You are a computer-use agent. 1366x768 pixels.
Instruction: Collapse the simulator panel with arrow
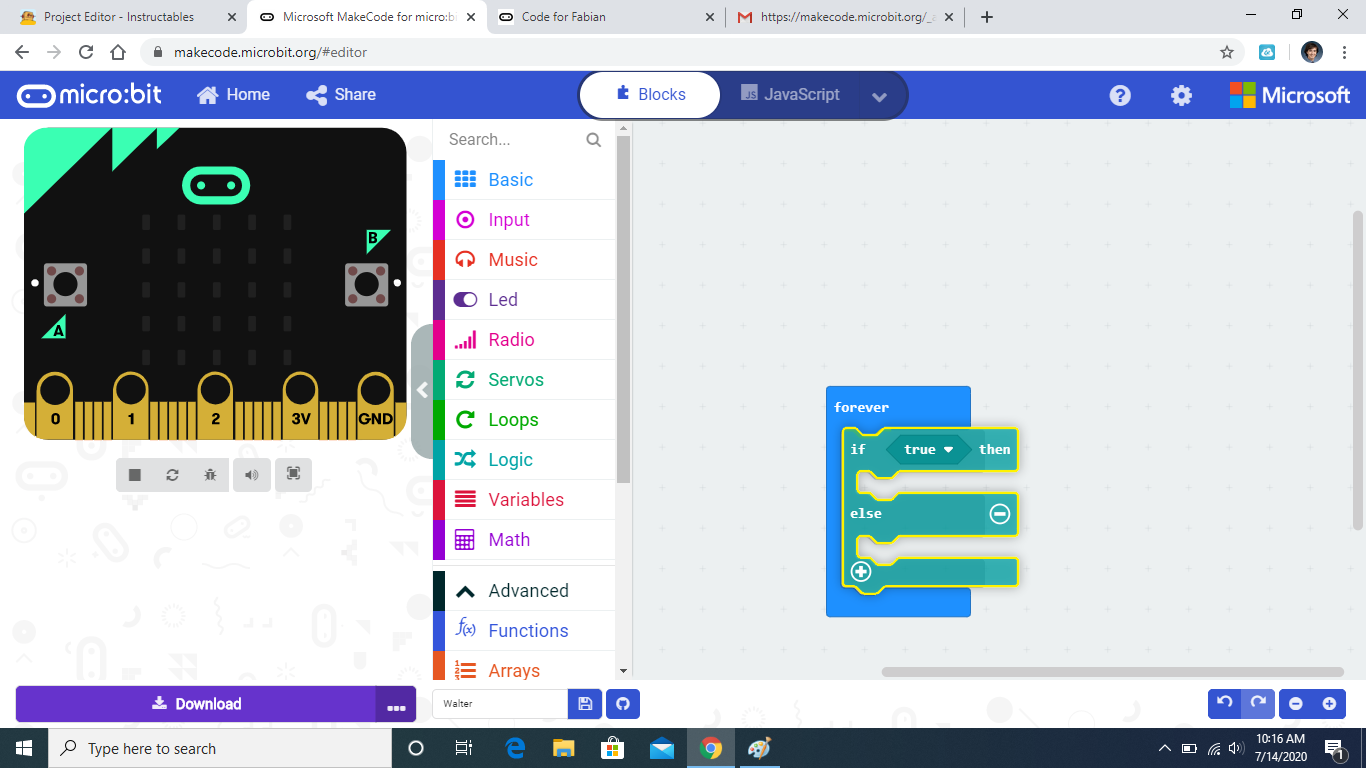422,391
